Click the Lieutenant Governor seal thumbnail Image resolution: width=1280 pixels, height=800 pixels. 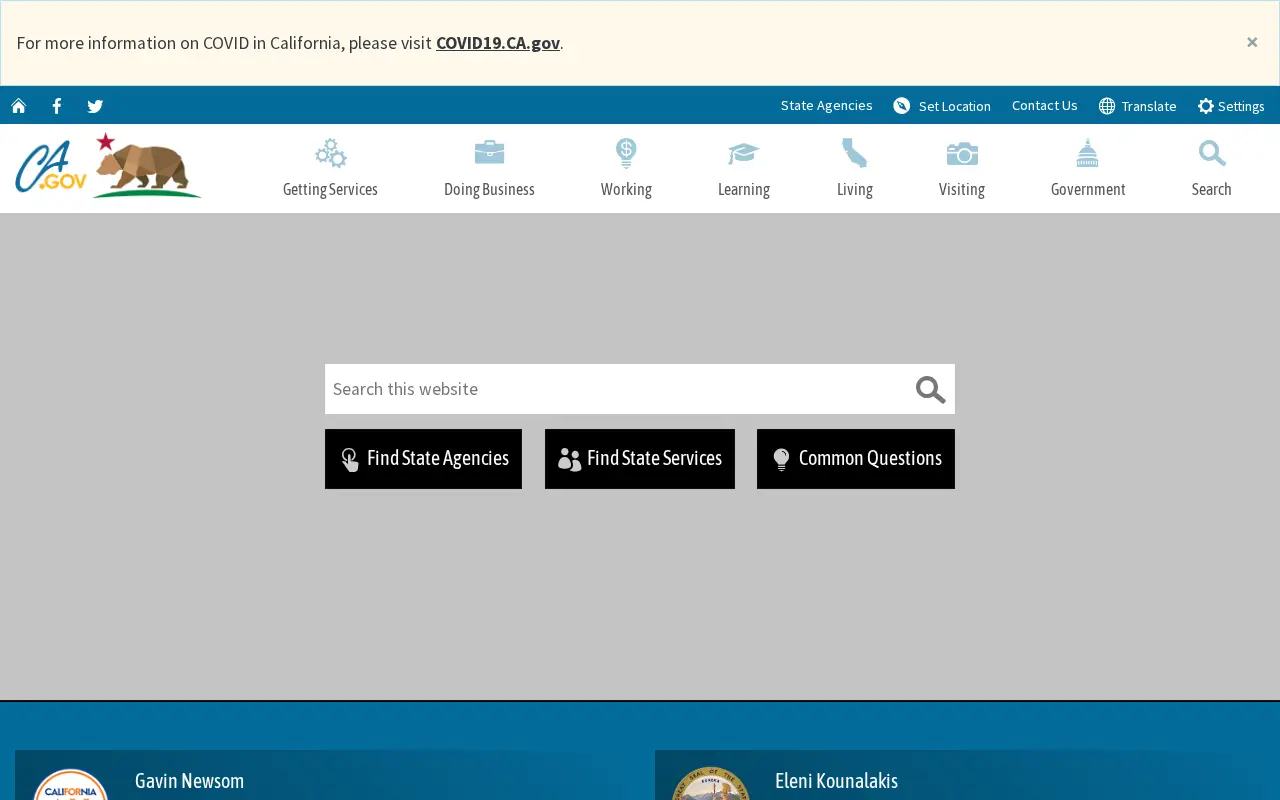tap(711, 783)
